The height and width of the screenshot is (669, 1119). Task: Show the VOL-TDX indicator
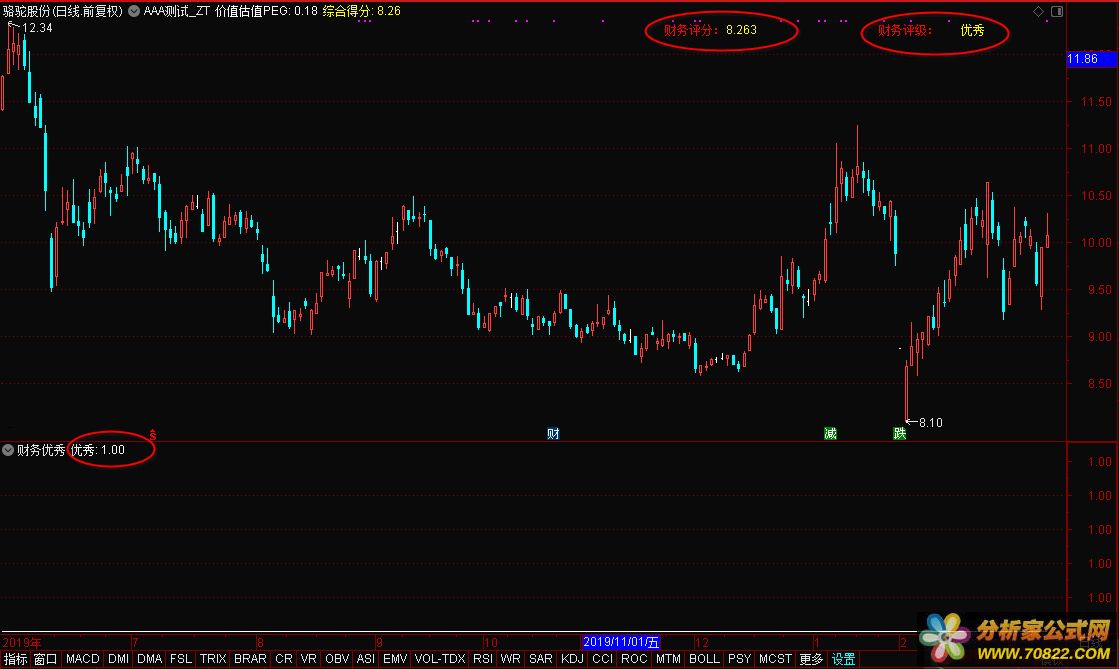click(440, 659)
